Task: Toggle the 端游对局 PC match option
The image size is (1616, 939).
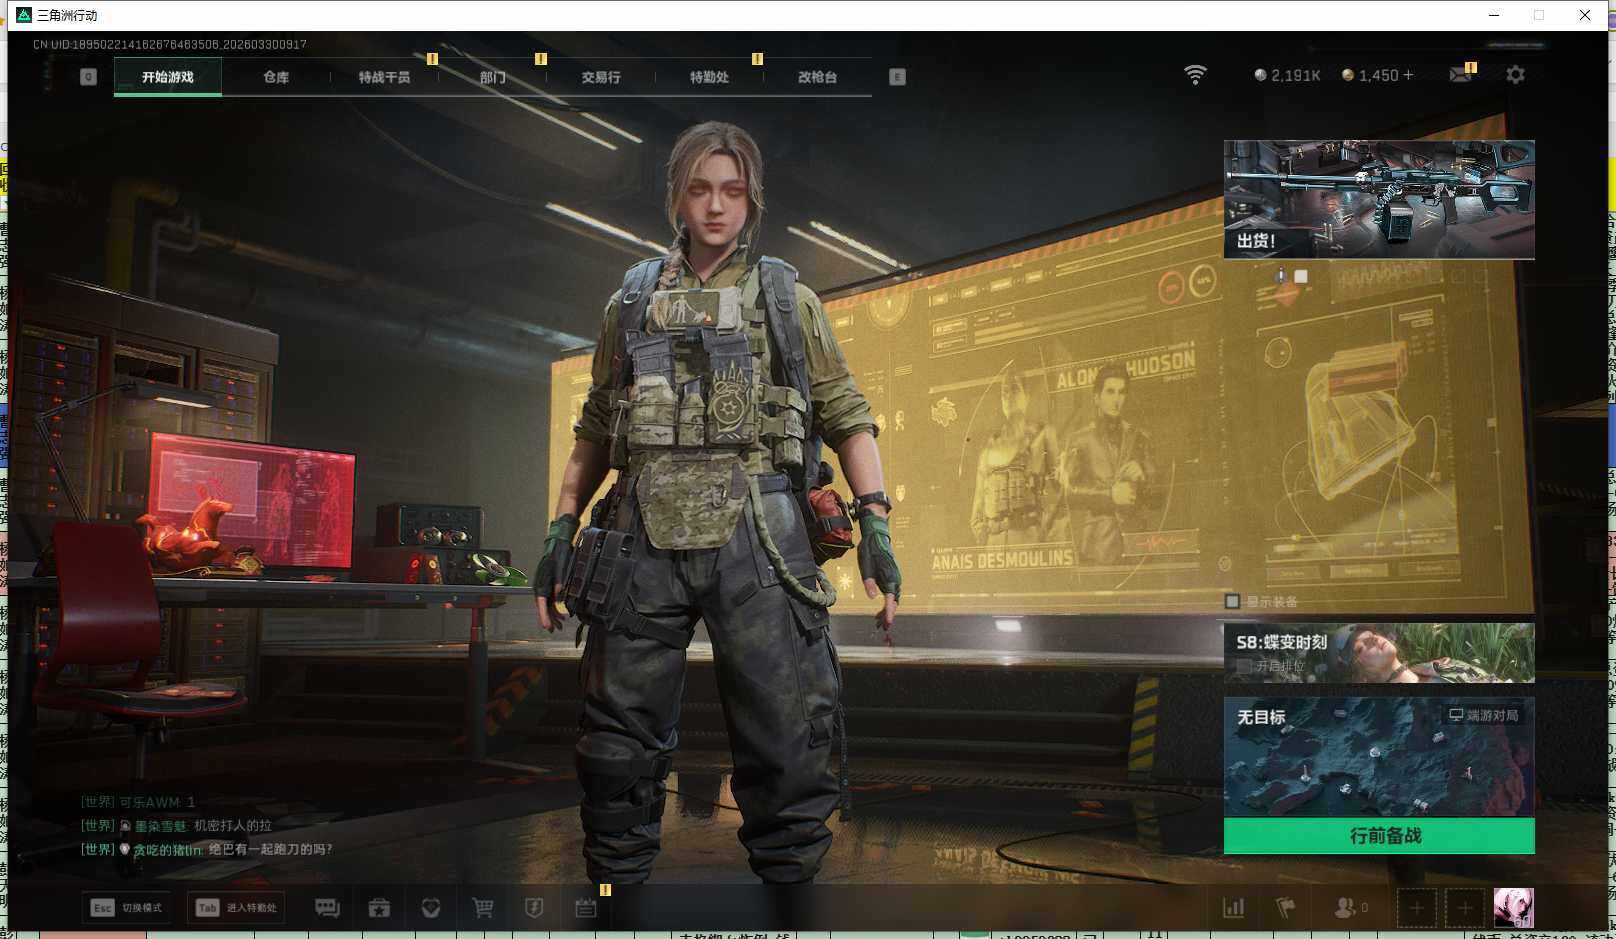Action: [x=1484, y=715]
